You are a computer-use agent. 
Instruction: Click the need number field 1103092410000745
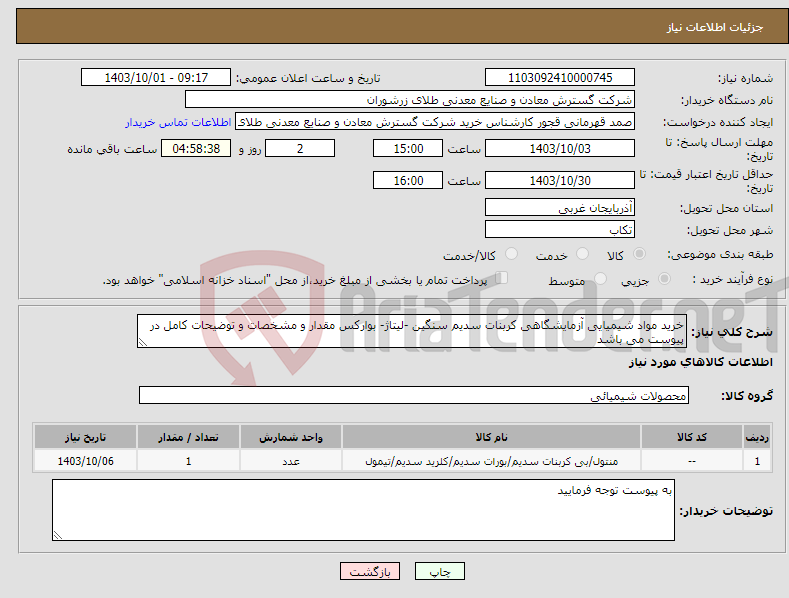[560, 78]
